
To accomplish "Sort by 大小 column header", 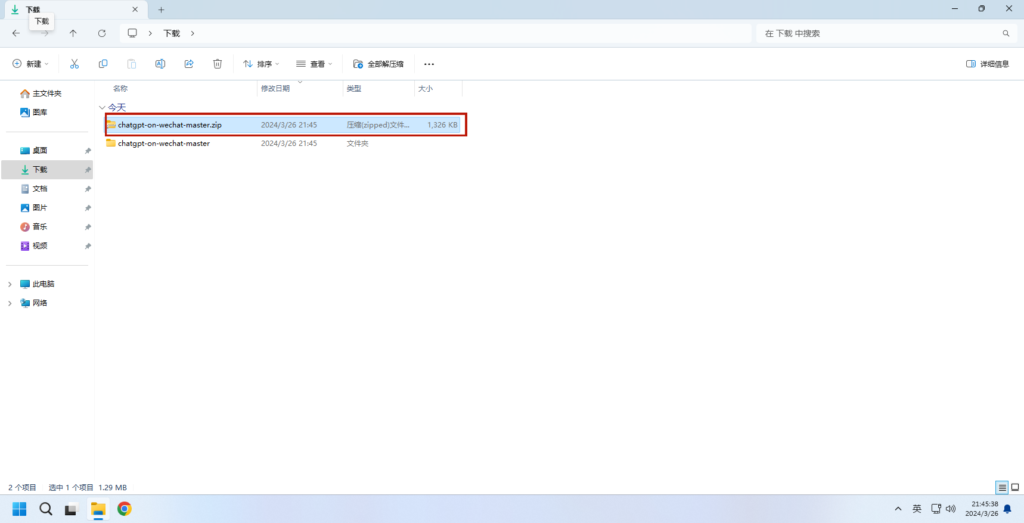I will coord(425,88).
